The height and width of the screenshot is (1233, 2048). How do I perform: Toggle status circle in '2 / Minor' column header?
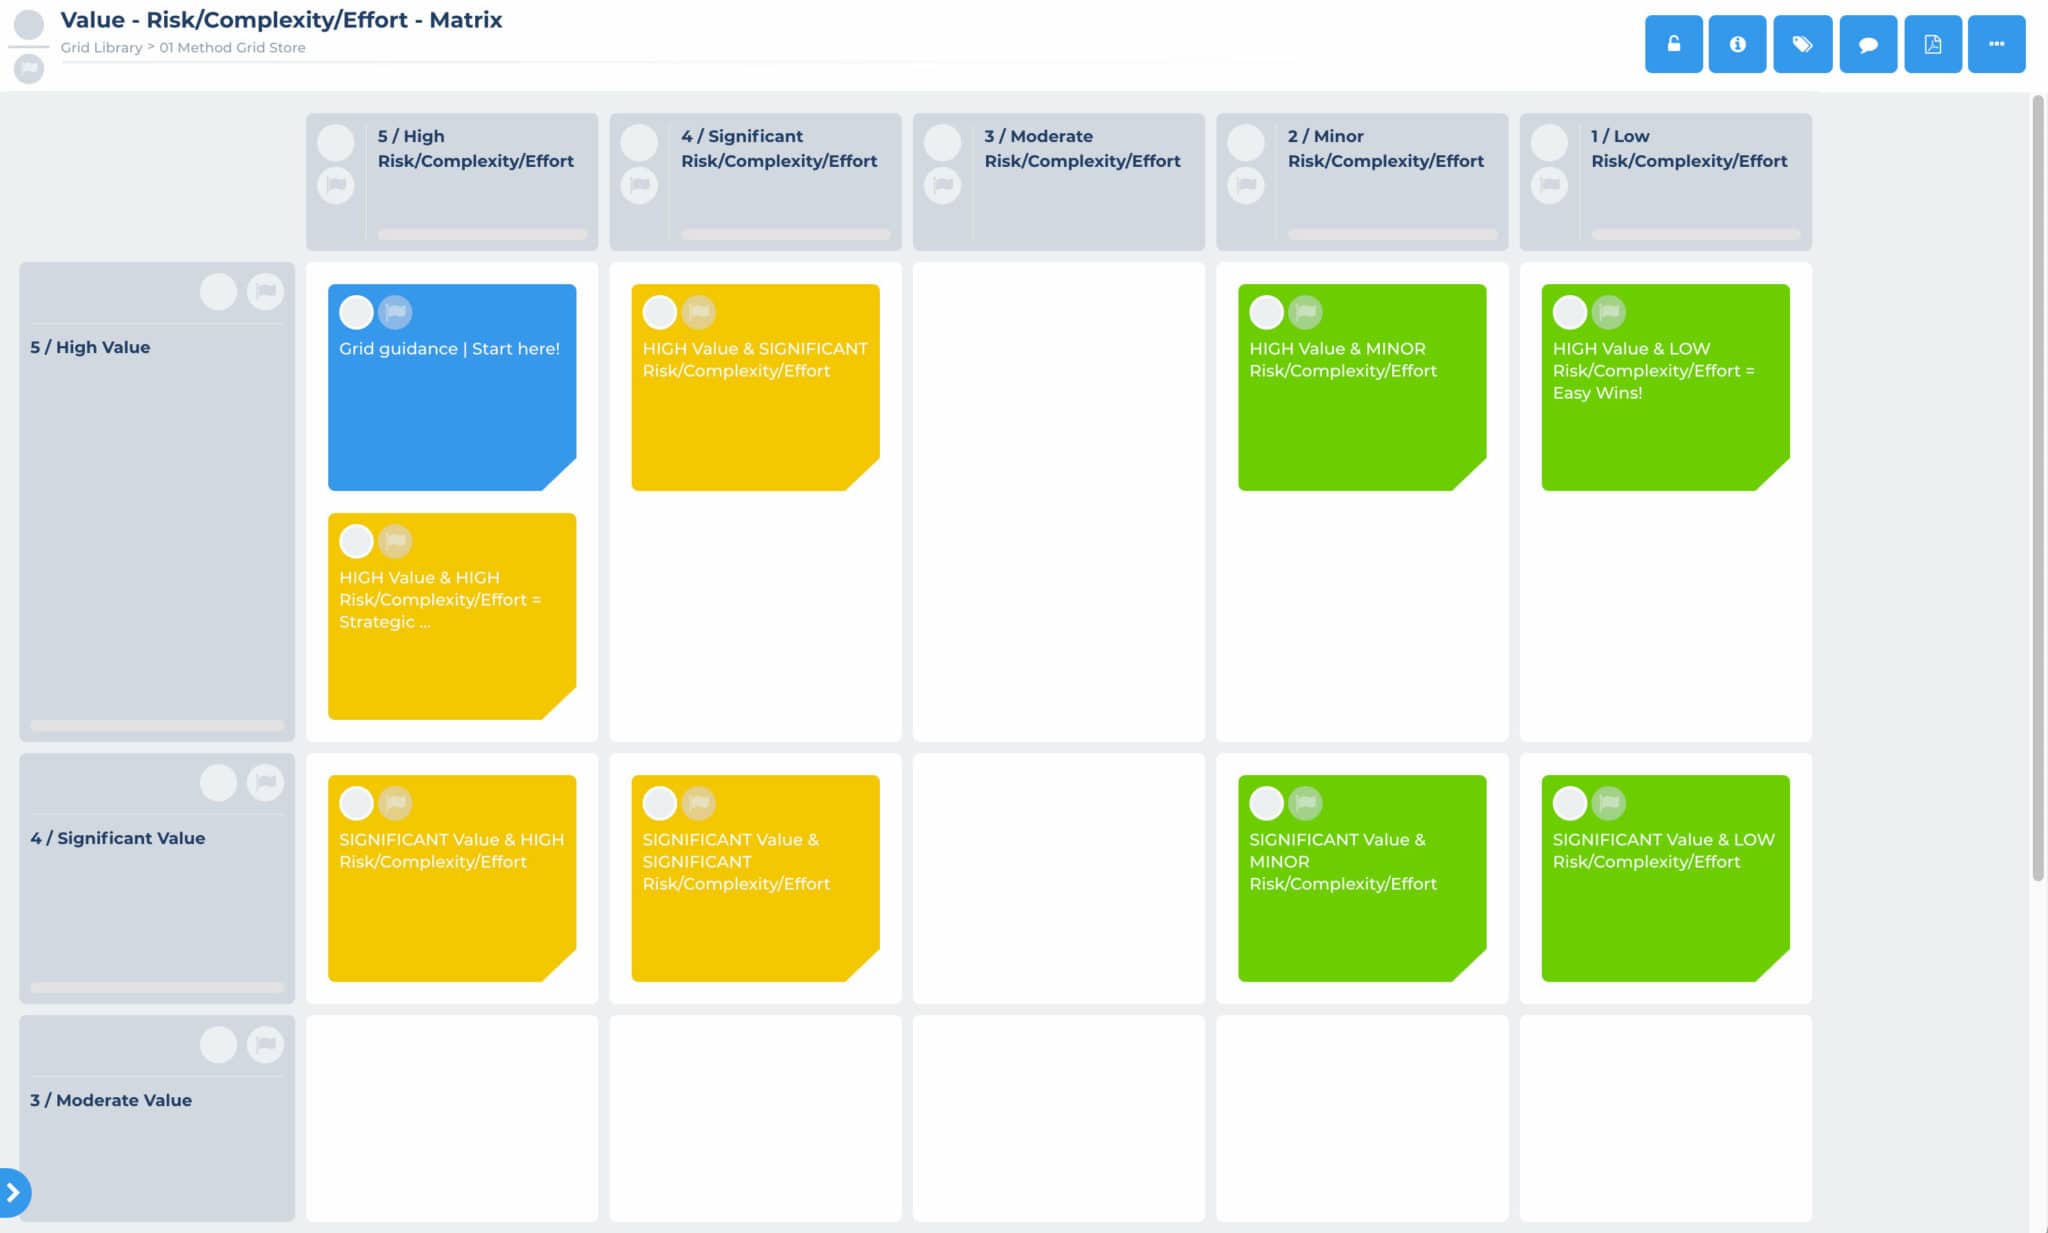[x=1245, y=143]
